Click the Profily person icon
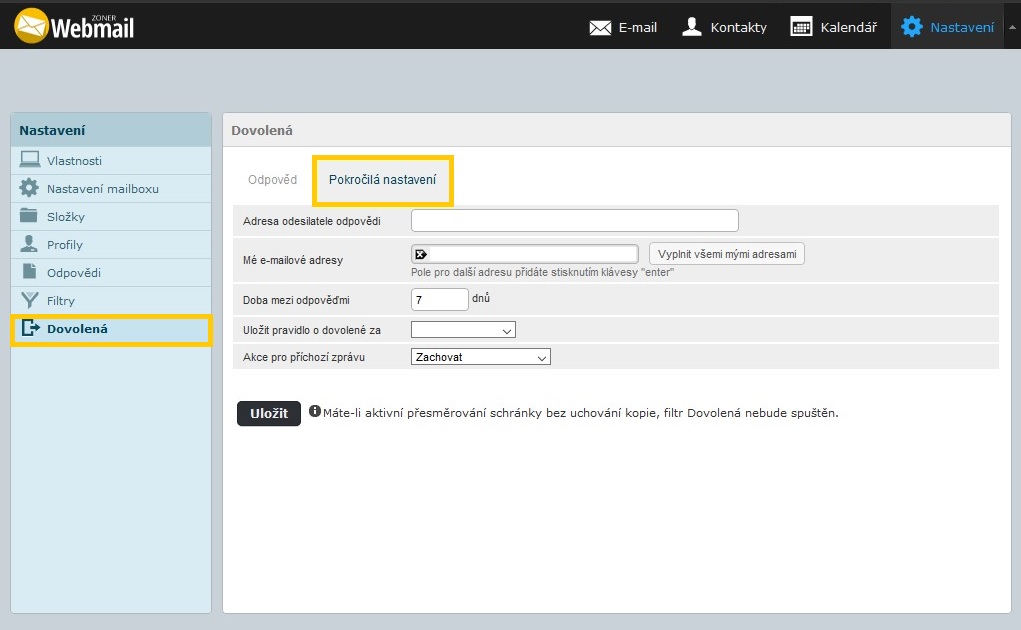The height and width of the screenshot is (630, 1021). [30, 244]
